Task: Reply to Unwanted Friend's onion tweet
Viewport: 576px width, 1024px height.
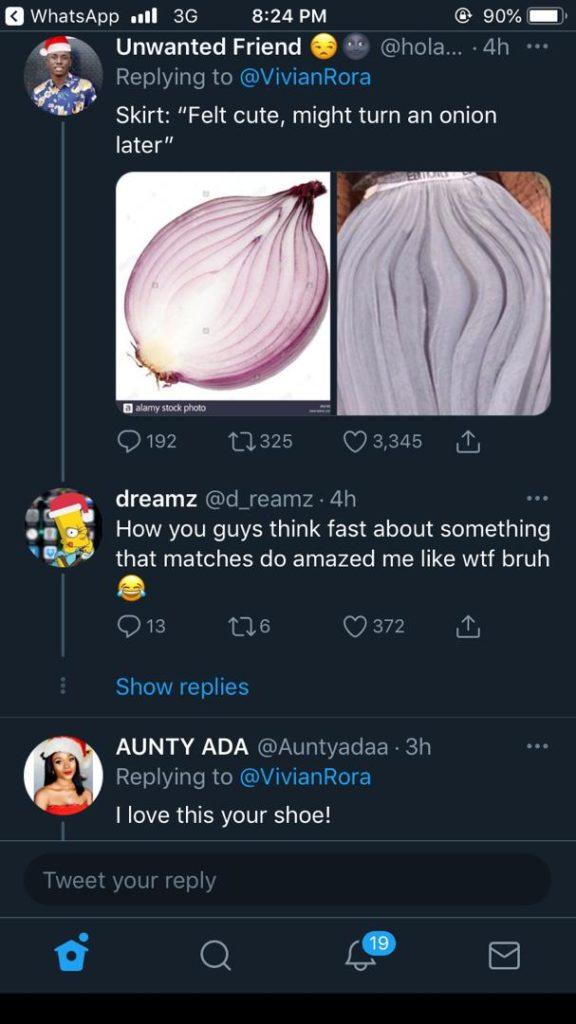Action: pyautogui.click(x=147, y=442)
